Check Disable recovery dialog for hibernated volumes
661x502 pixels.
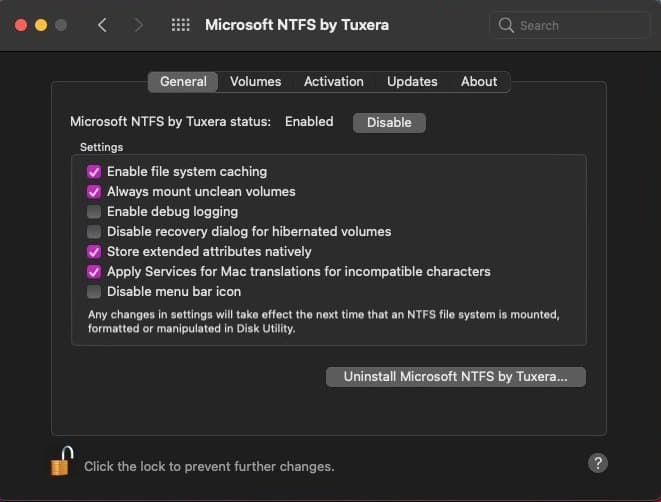94,232
